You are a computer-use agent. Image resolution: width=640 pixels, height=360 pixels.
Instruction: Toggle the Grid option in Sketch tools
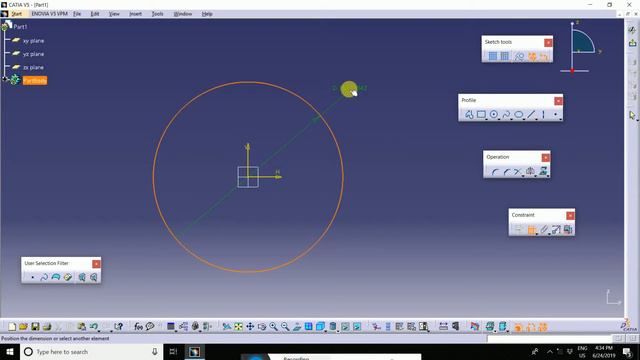pyautogui.click(x=493, y=56)
